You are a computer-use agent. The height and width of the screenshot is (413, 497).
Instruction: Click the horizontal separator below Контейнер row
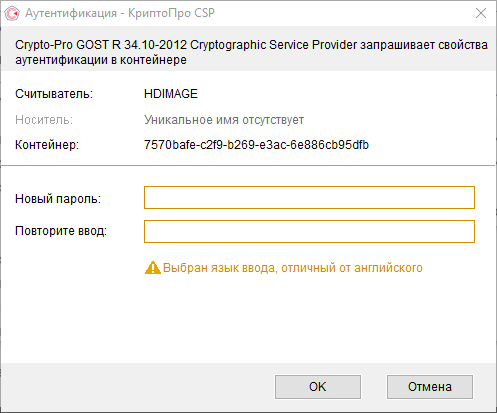tap(248, 165)
